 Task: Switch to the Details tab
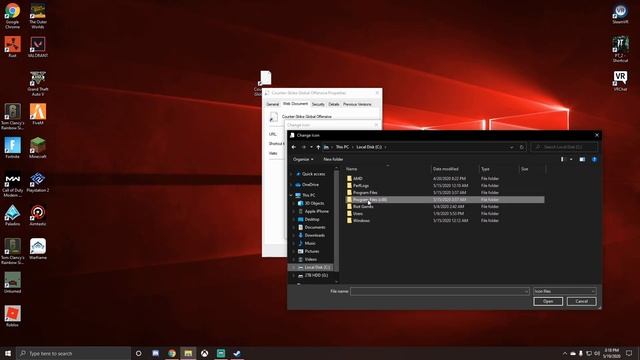(x=334, y=104)
